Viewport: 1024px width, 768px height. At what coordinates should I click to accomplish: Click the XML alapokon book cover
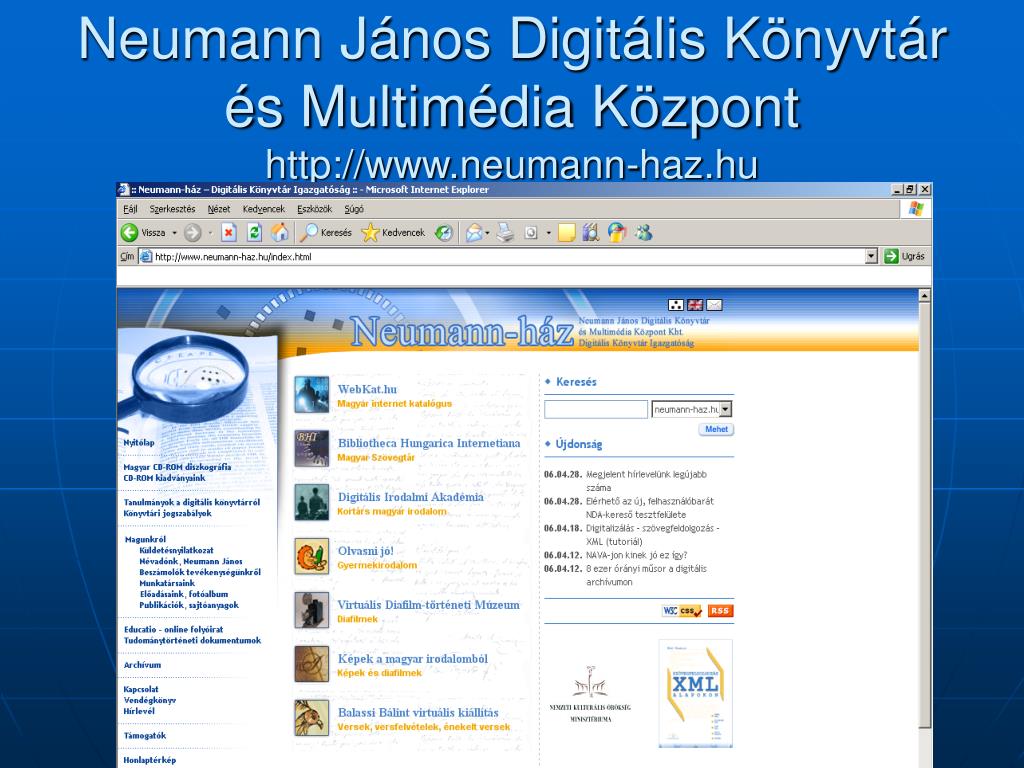point(696,694)
